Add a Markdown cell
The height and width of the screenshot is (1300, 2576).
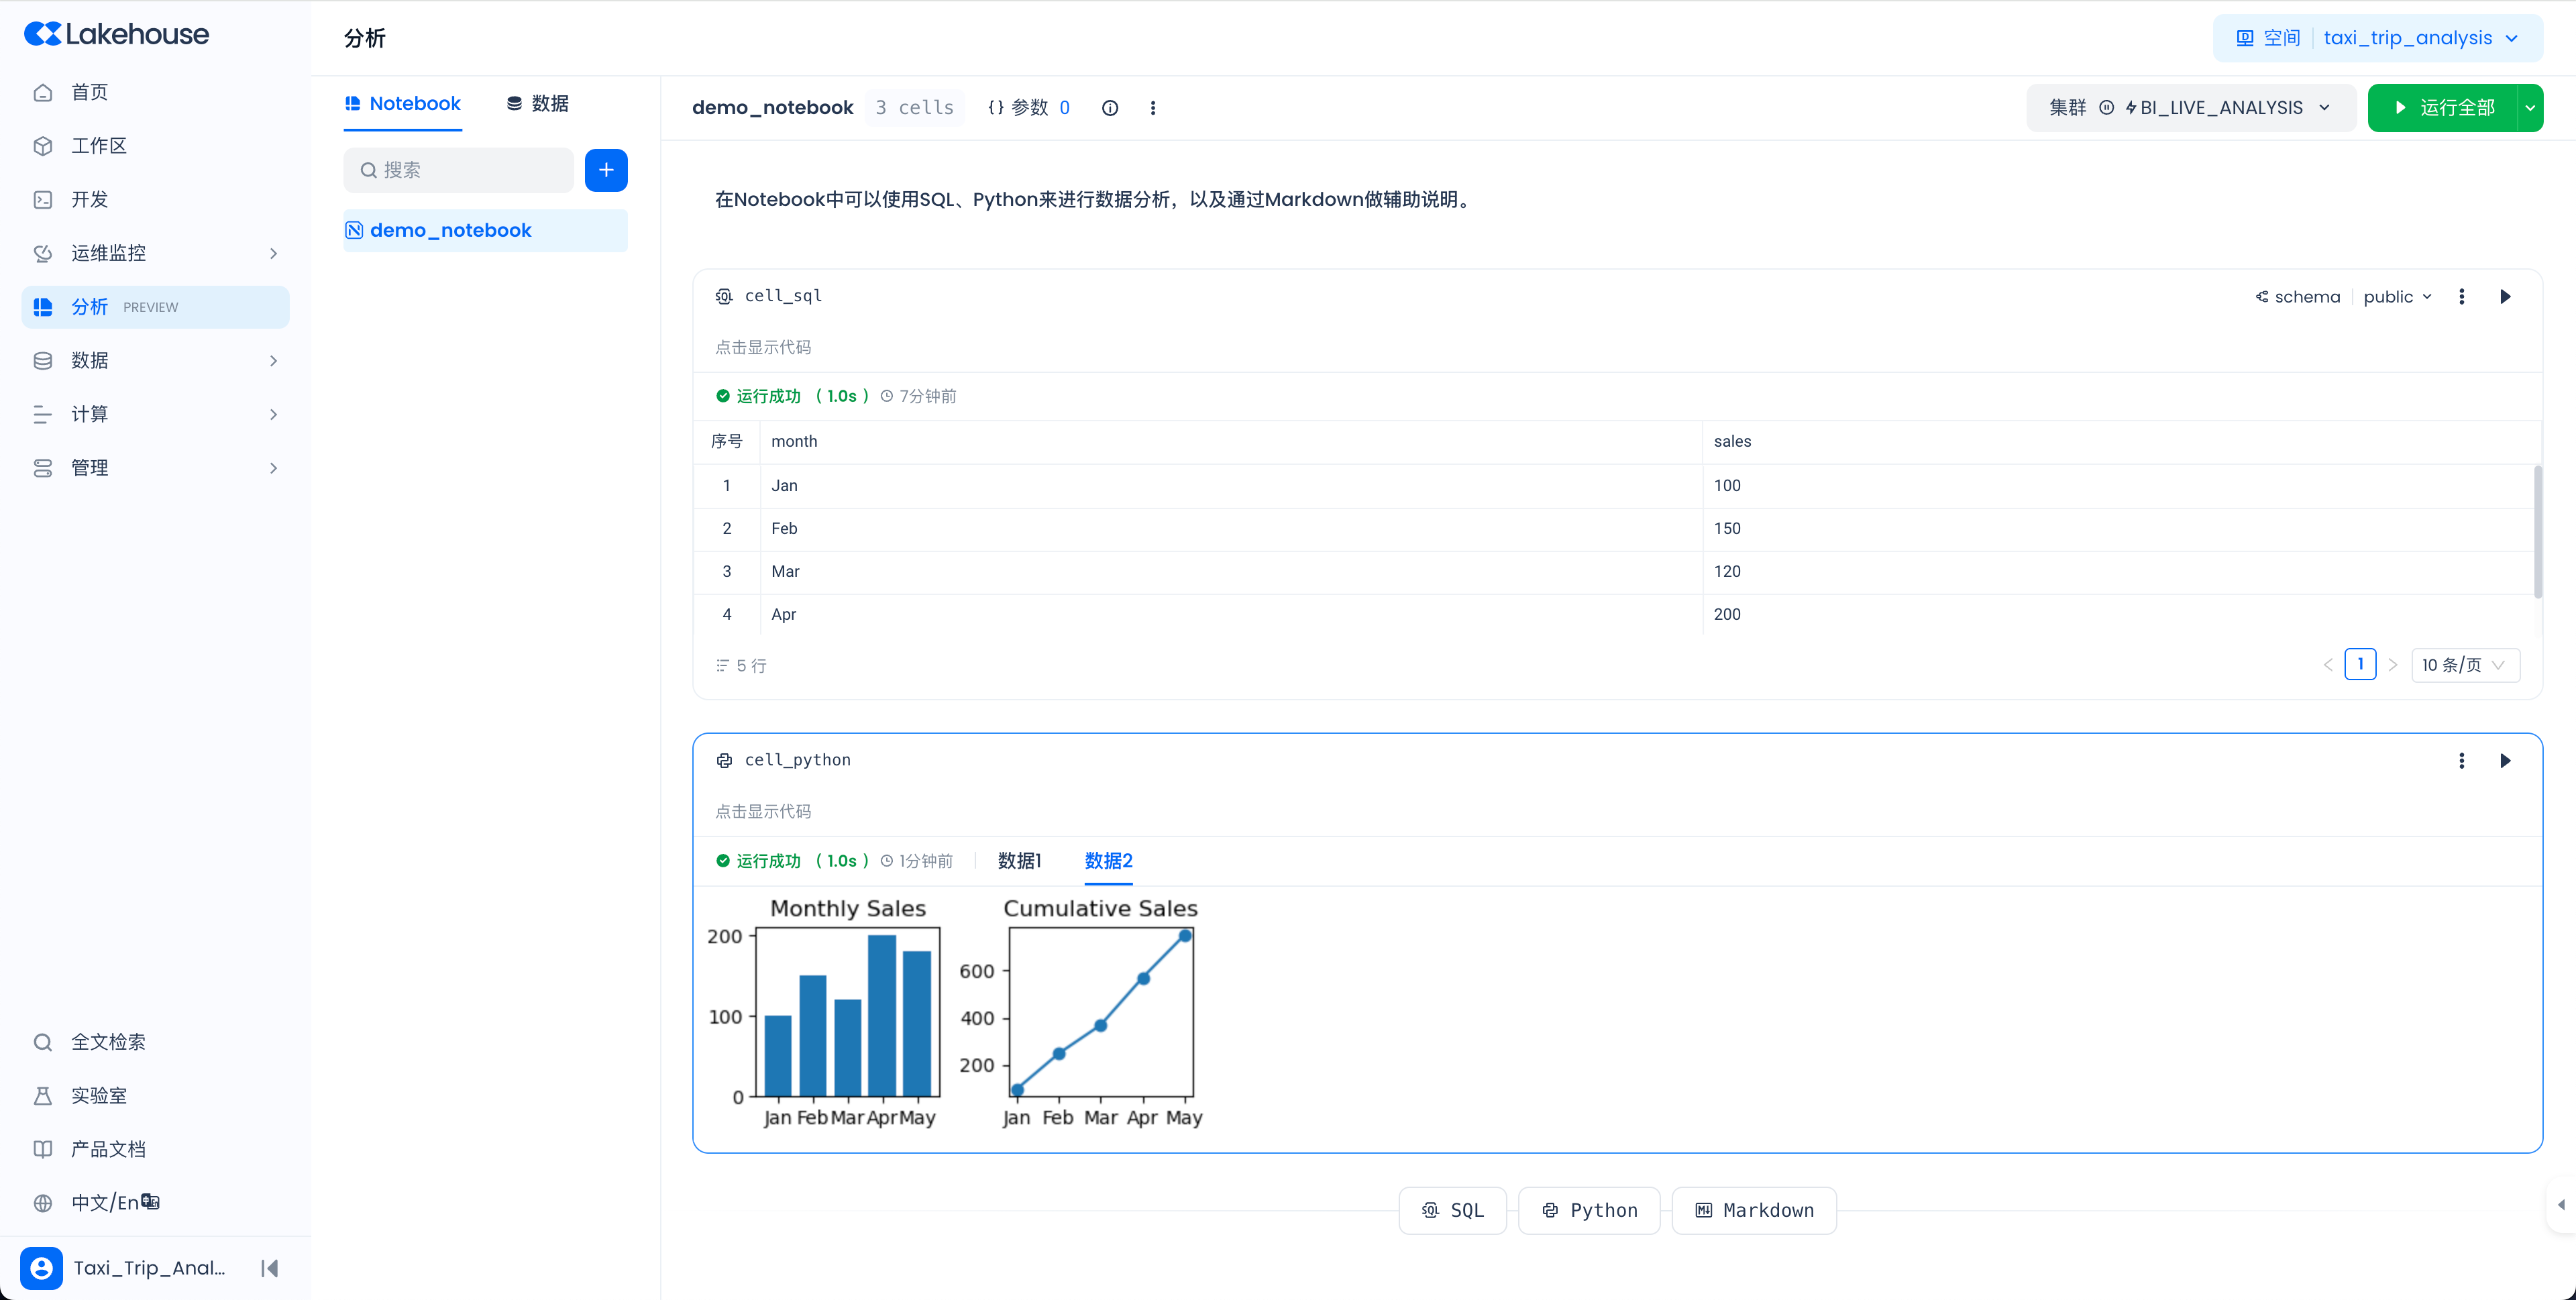coord(1754,1211)
